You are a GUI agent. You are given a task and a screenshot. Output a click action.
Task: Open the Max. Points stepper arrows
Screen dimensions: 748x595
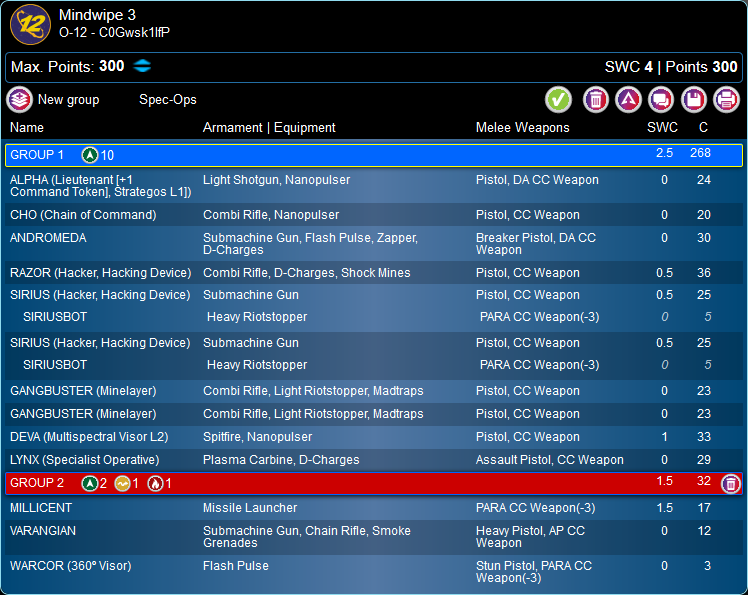pos(142,66)
